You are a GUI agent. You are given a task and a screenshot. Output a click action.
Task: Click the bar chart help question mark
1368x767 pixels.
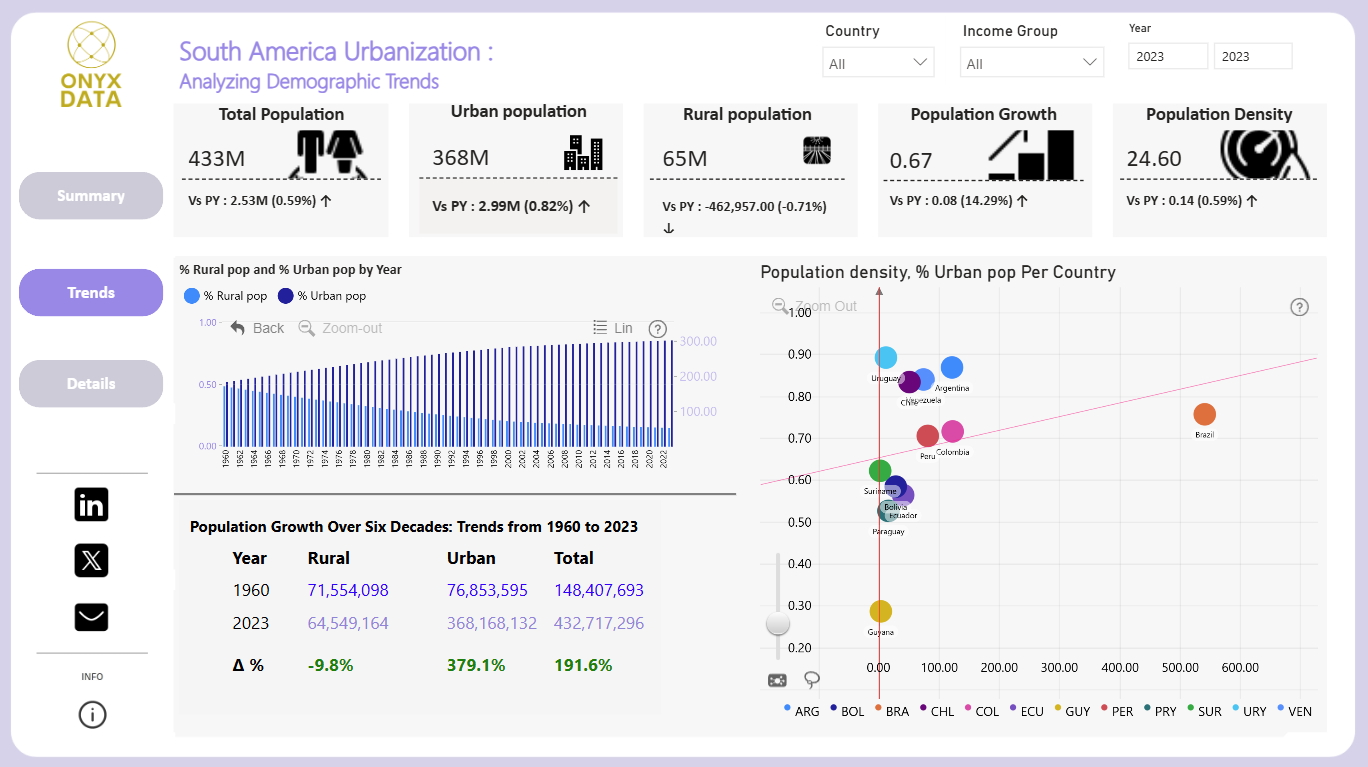coord(657,328)
